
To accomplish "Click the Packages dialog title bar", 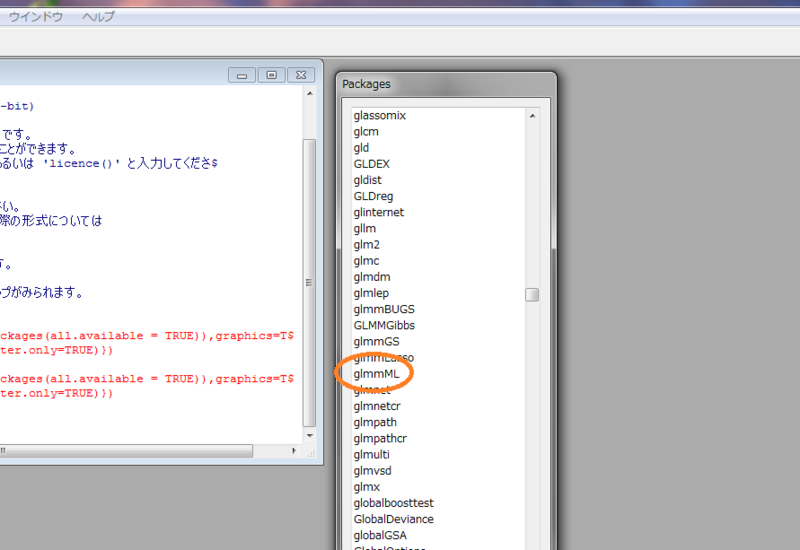I will [446, 84].
